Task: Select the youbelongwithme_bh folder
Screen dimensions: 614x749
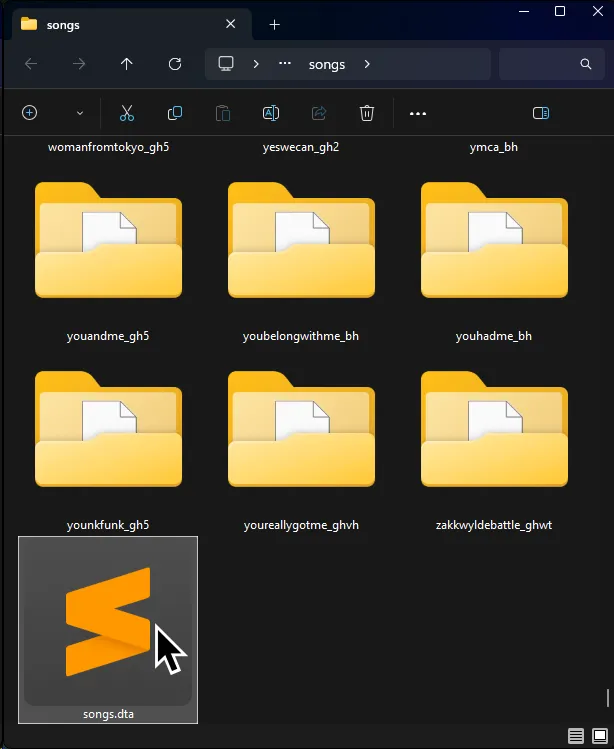Action: pos(302,239)
